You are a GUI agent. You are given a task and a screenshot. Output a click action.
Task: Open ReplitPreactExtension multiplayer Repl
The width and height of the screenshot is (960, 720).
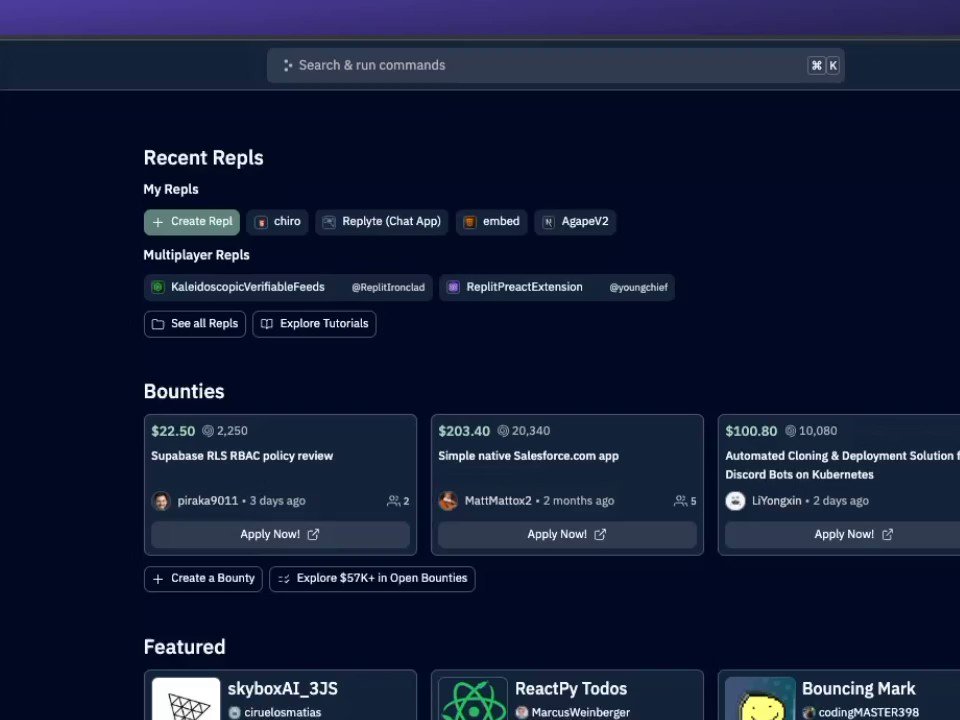point(557,288)
